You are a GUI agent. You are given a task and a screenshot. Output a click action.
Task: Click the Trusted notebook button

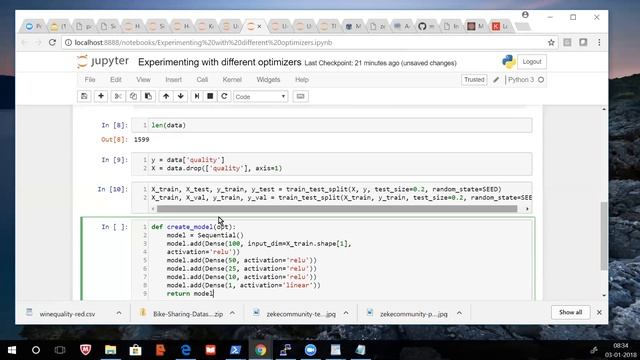(x=474, y=80)
